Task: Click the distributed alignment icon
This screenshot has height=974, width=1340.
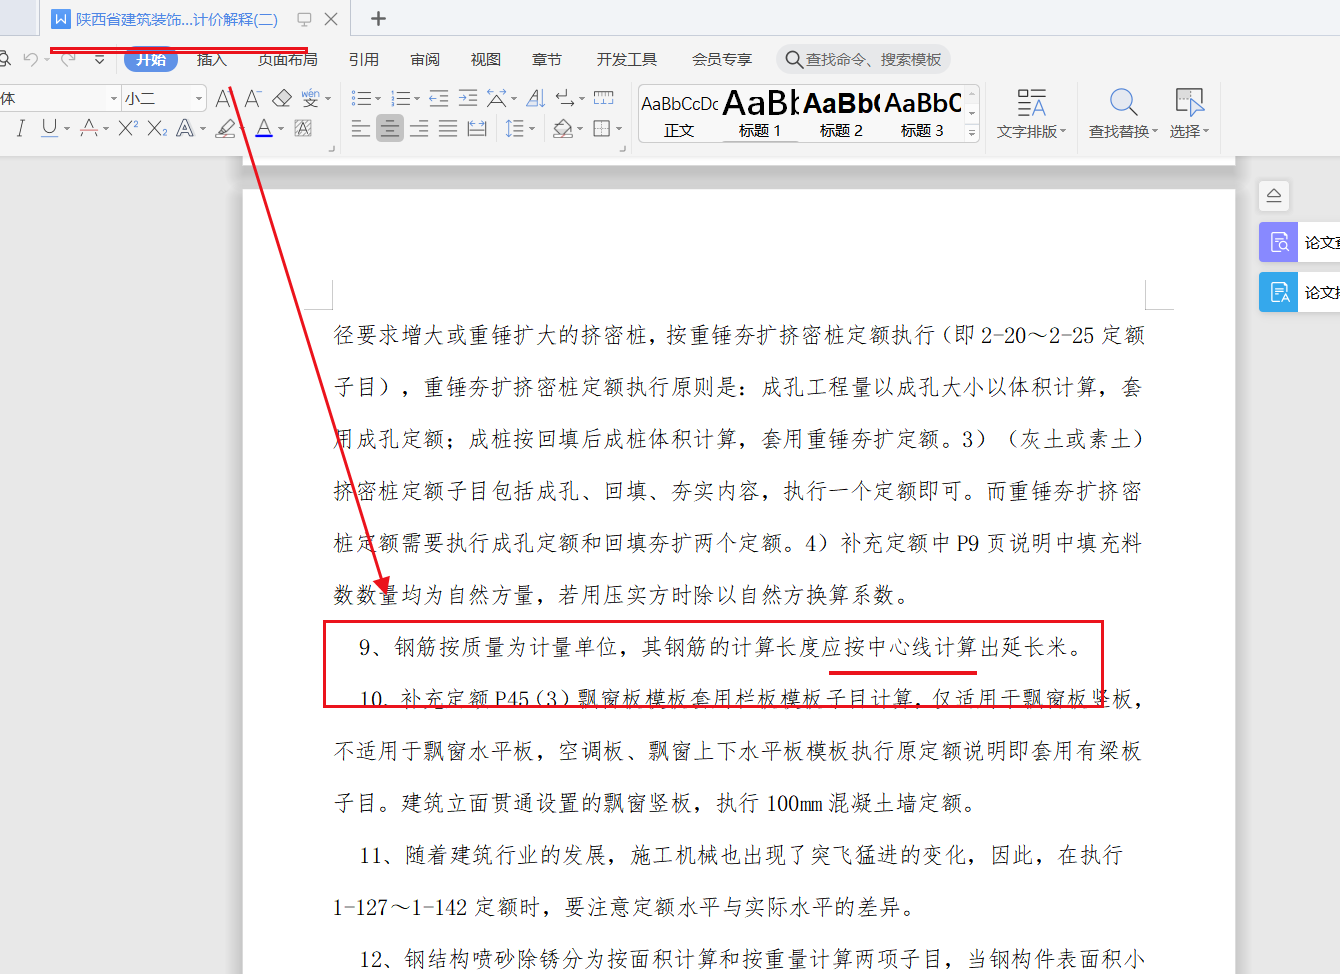Action: [477, 128]
